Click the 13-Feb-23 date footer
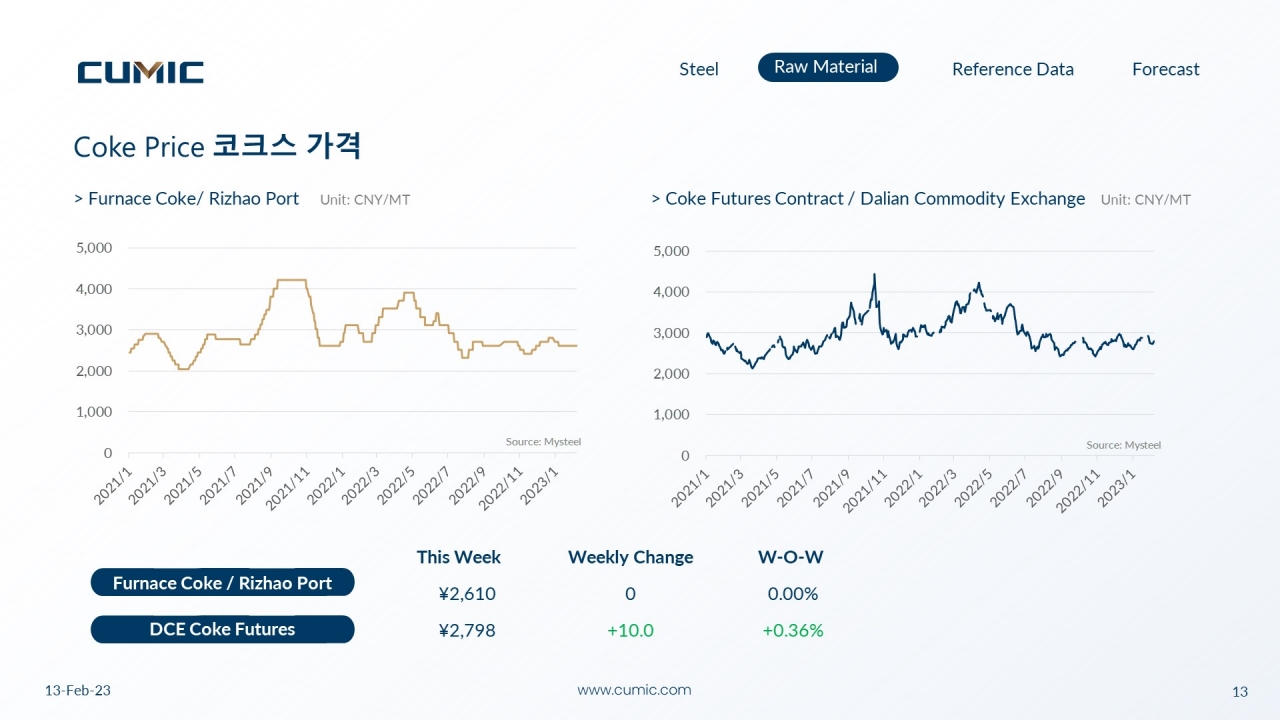 [x=78, y=691]
